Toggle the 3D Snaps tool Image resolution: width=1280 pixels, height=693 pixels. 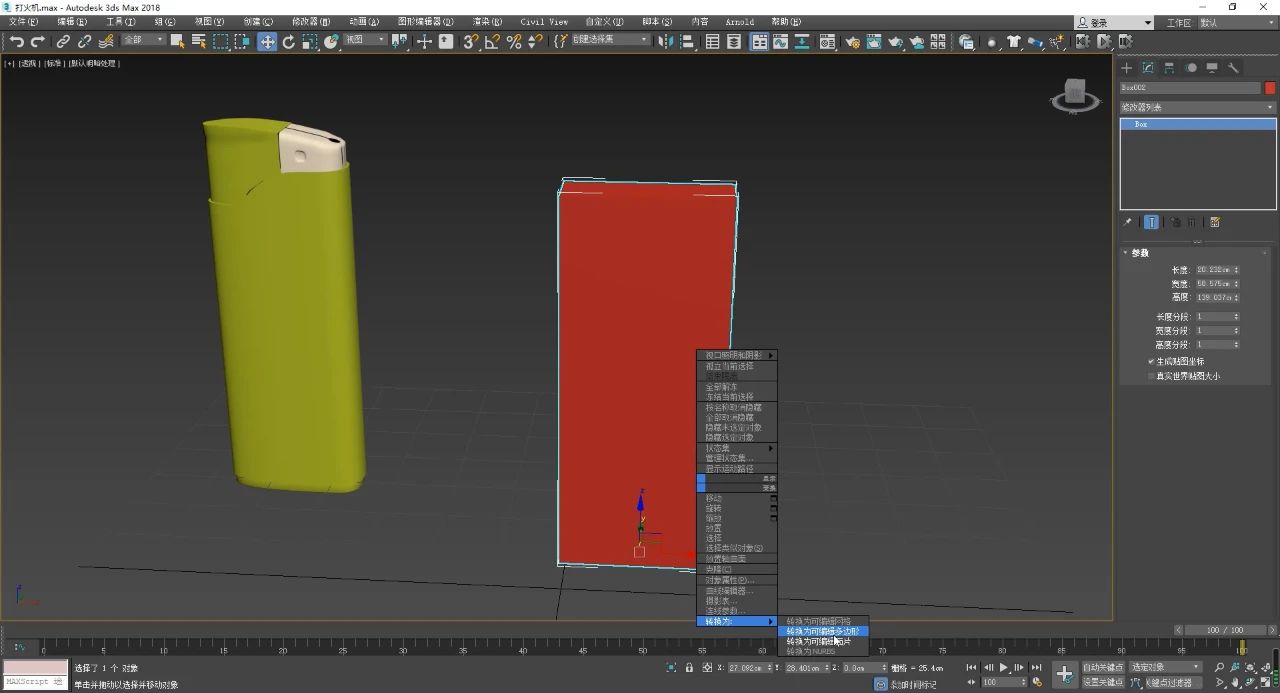(x=470, y=41)
